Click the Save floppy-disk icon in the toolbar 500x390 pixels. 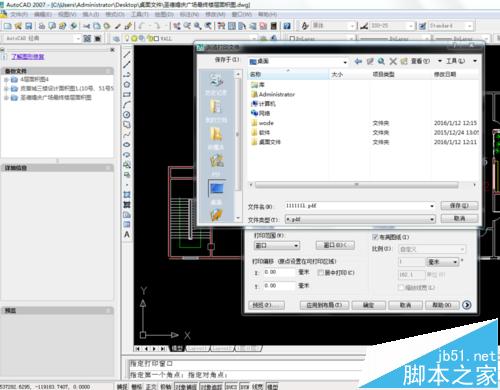click(29, 26)
